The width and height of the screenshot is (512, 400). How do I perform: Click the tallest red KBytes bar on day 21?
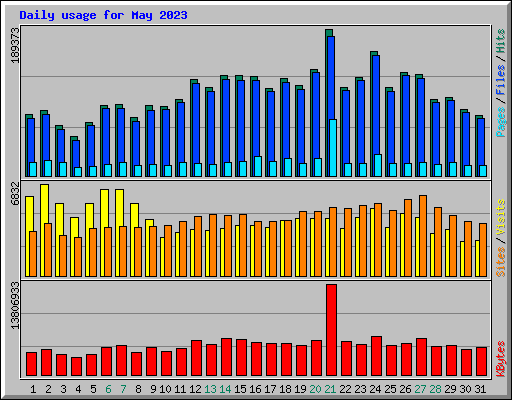pos(331,330)
